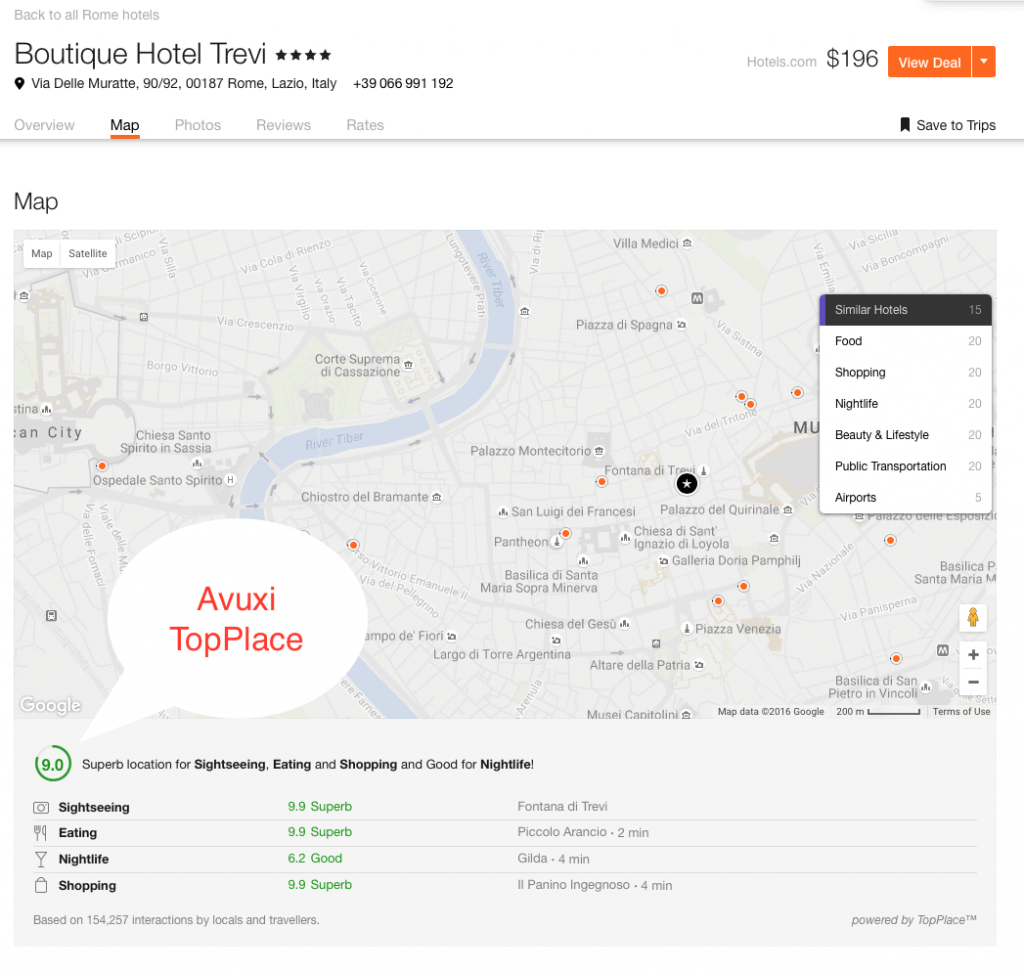Viewport: 1024px width, 973px height.
Task: Open the map Terms of Use link
Action: (x=961, y=711)
